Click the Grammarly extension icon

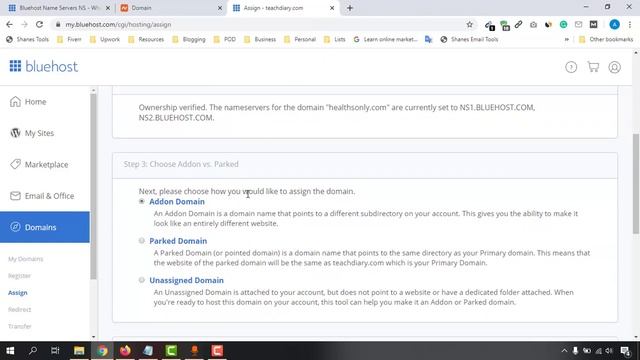click(x=563, y=24)
